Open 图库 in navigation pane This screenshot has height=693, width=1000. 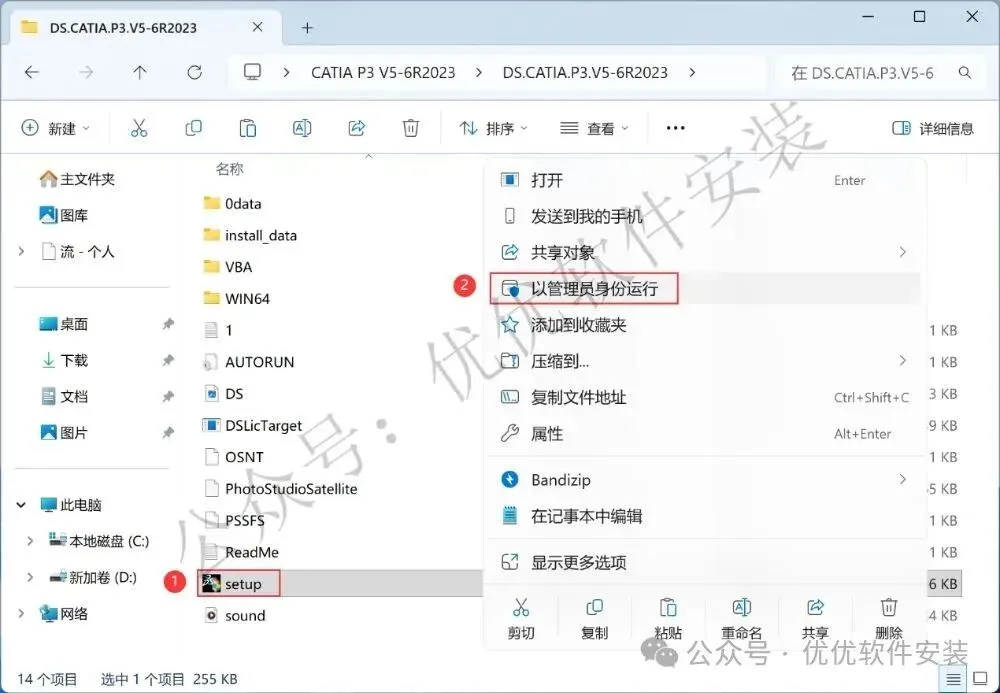tap(63, 215)
